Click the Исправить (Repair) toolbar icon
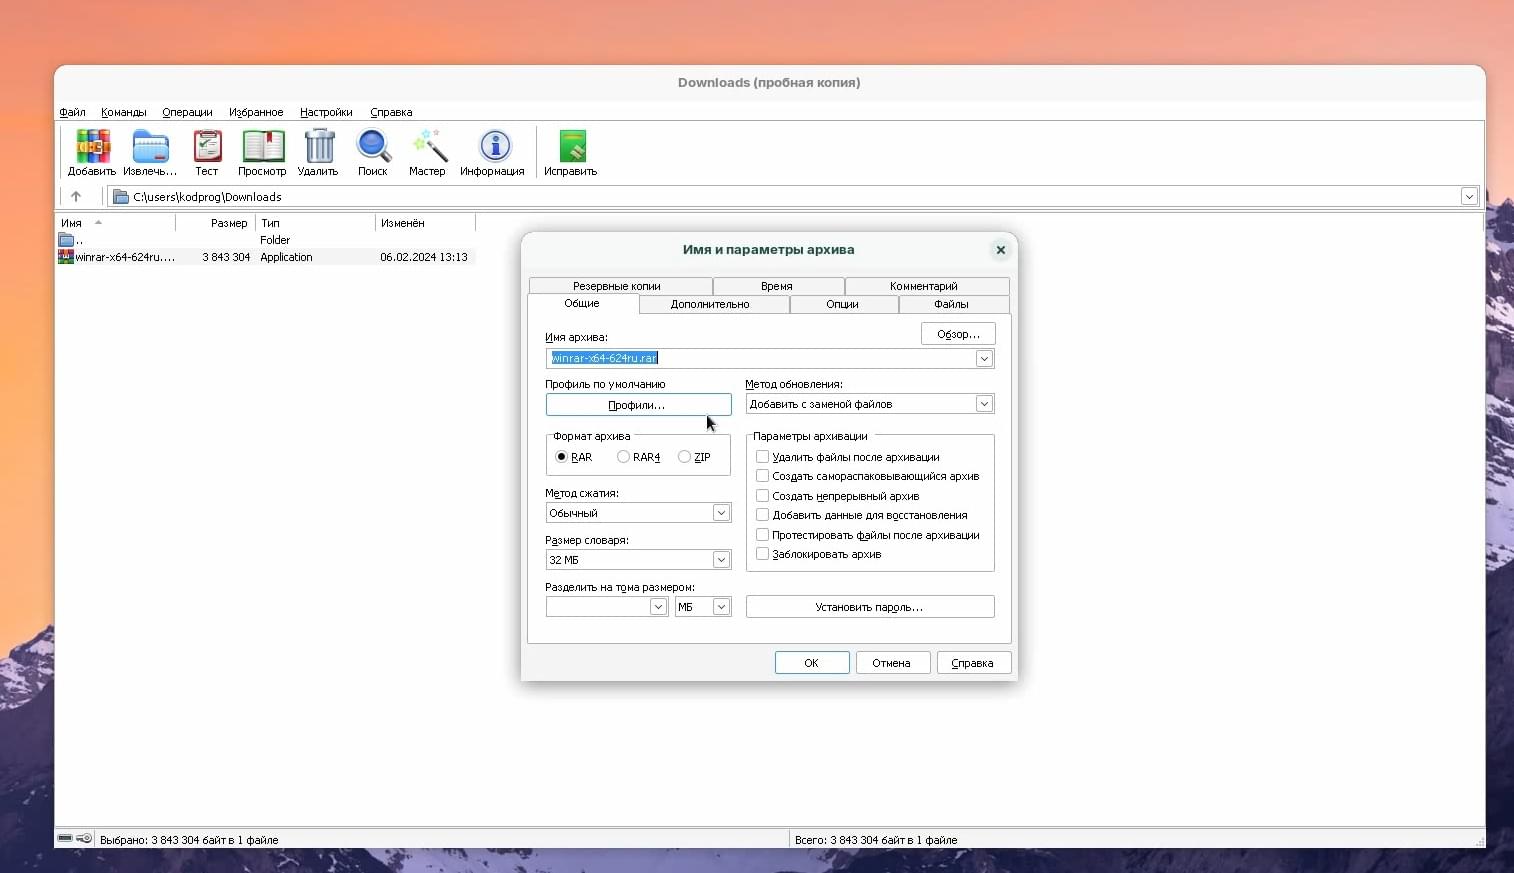The height and width of the screenshot is (873, 1514). pyautogui.click(x=572, y=146)
